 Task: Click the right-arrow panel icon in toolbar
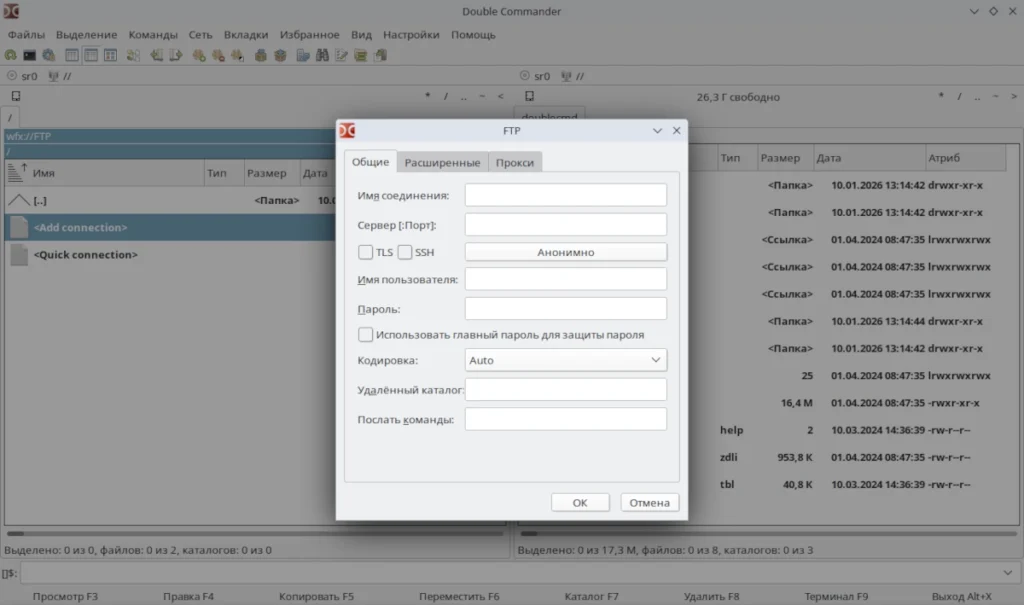coord(176,56)
